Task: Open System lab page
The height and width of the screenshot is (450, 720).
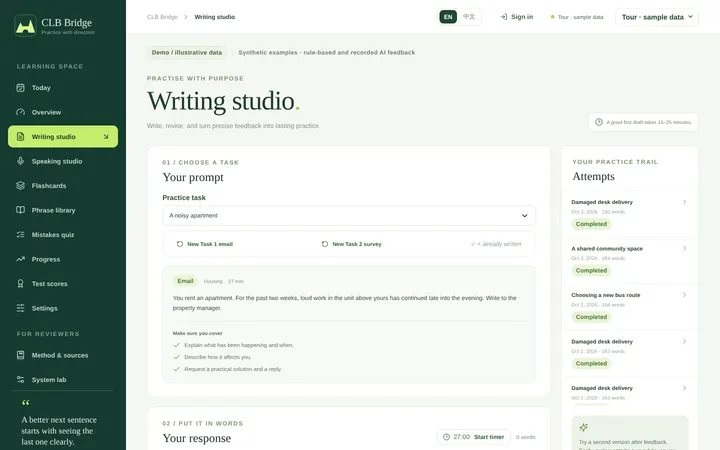Action: tap(63, 380)
